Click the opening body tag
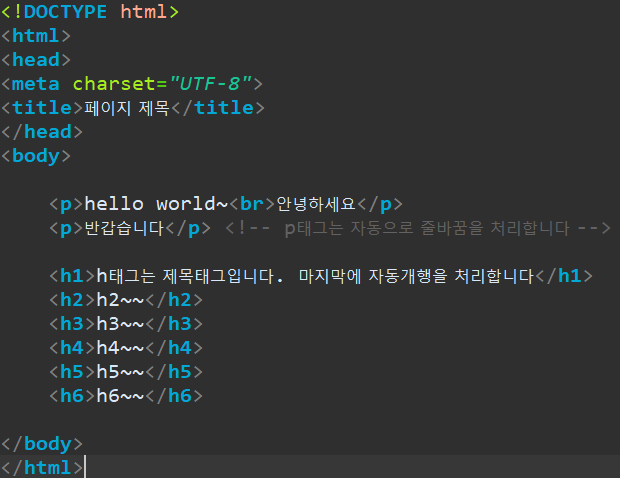Image resolution: width=620 pixels, height=478 pixels. tap(36, 156)
